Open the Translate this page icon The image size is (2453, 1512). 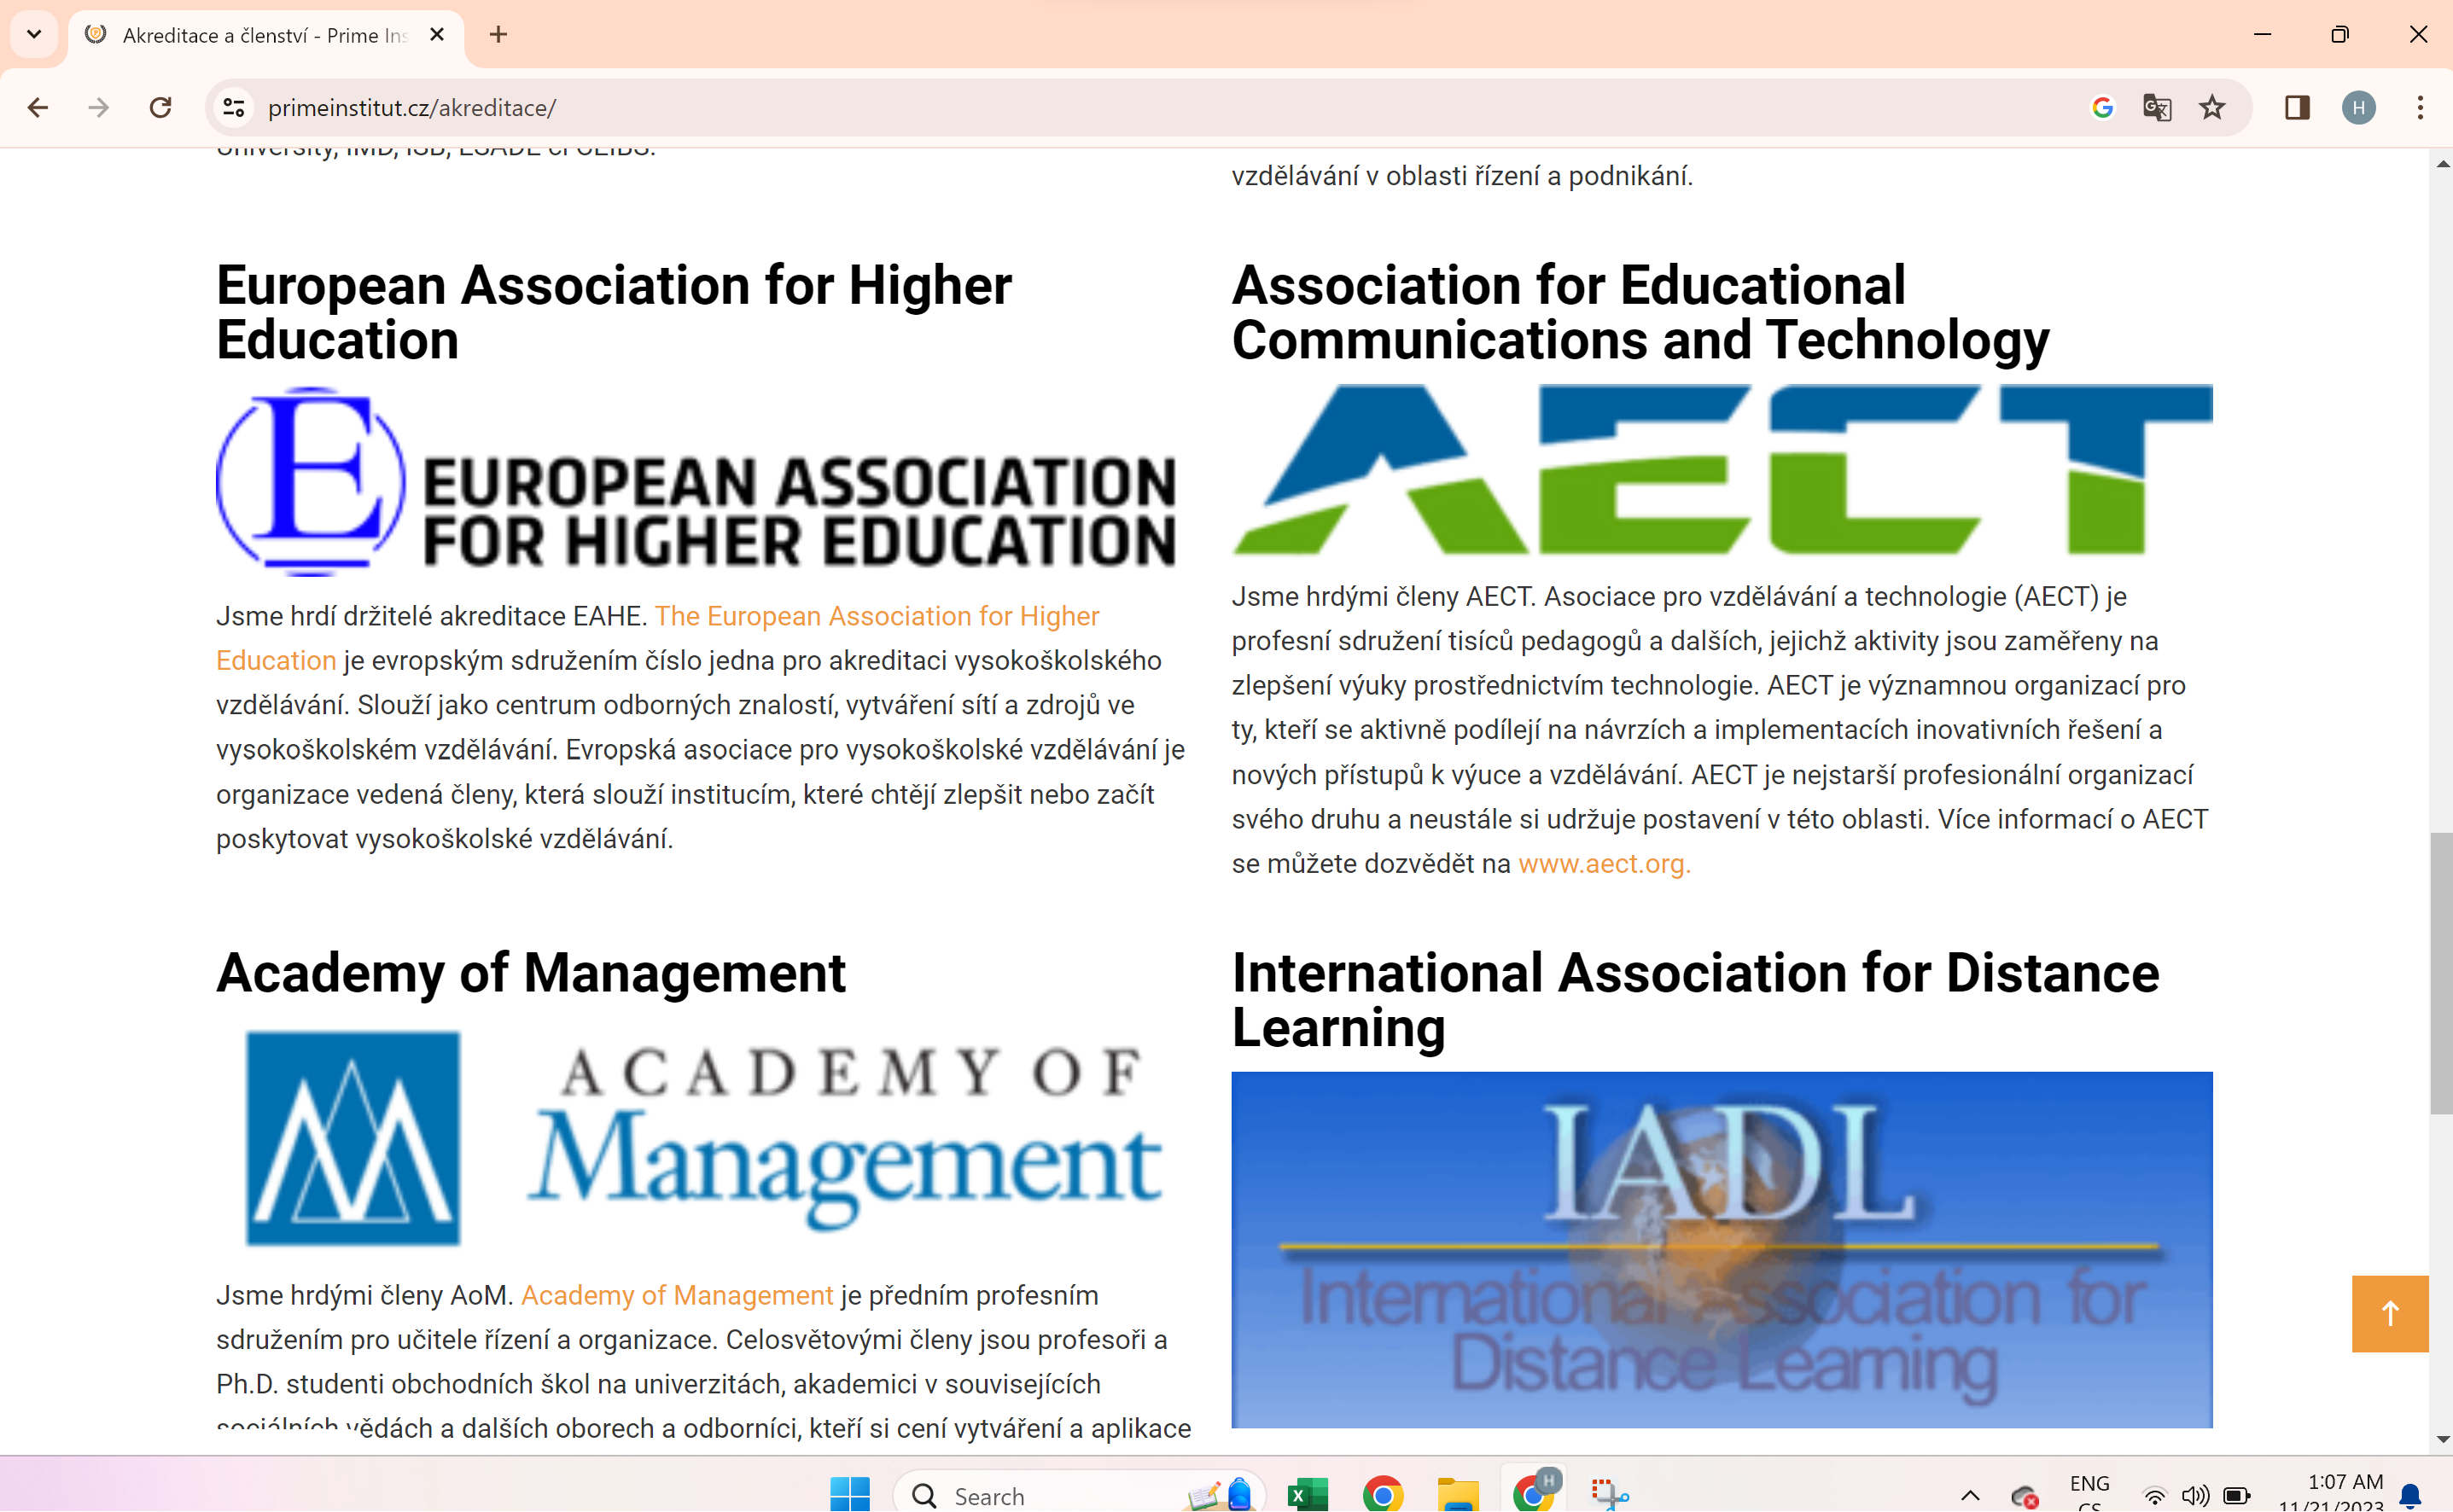tap(2157, 107)
